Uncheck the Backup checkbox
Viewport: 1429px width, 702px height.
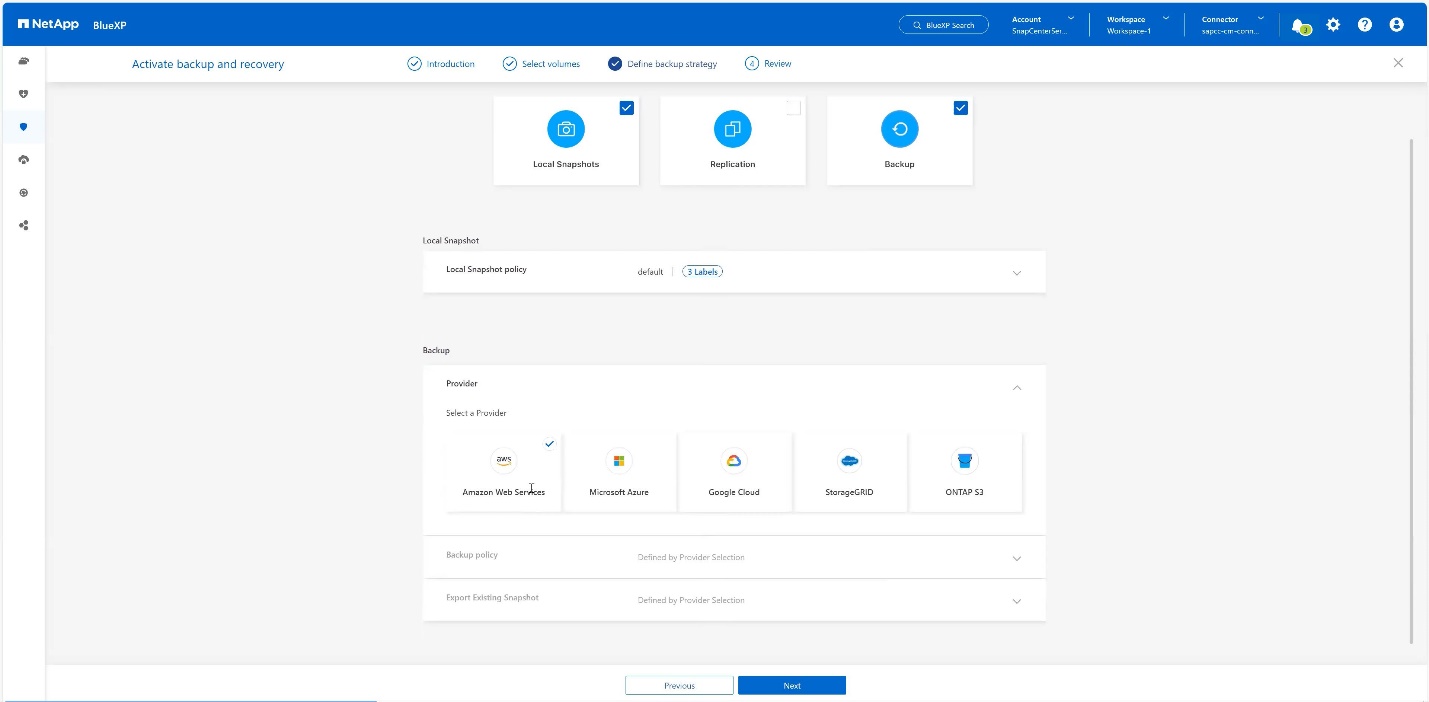point(961,108)
